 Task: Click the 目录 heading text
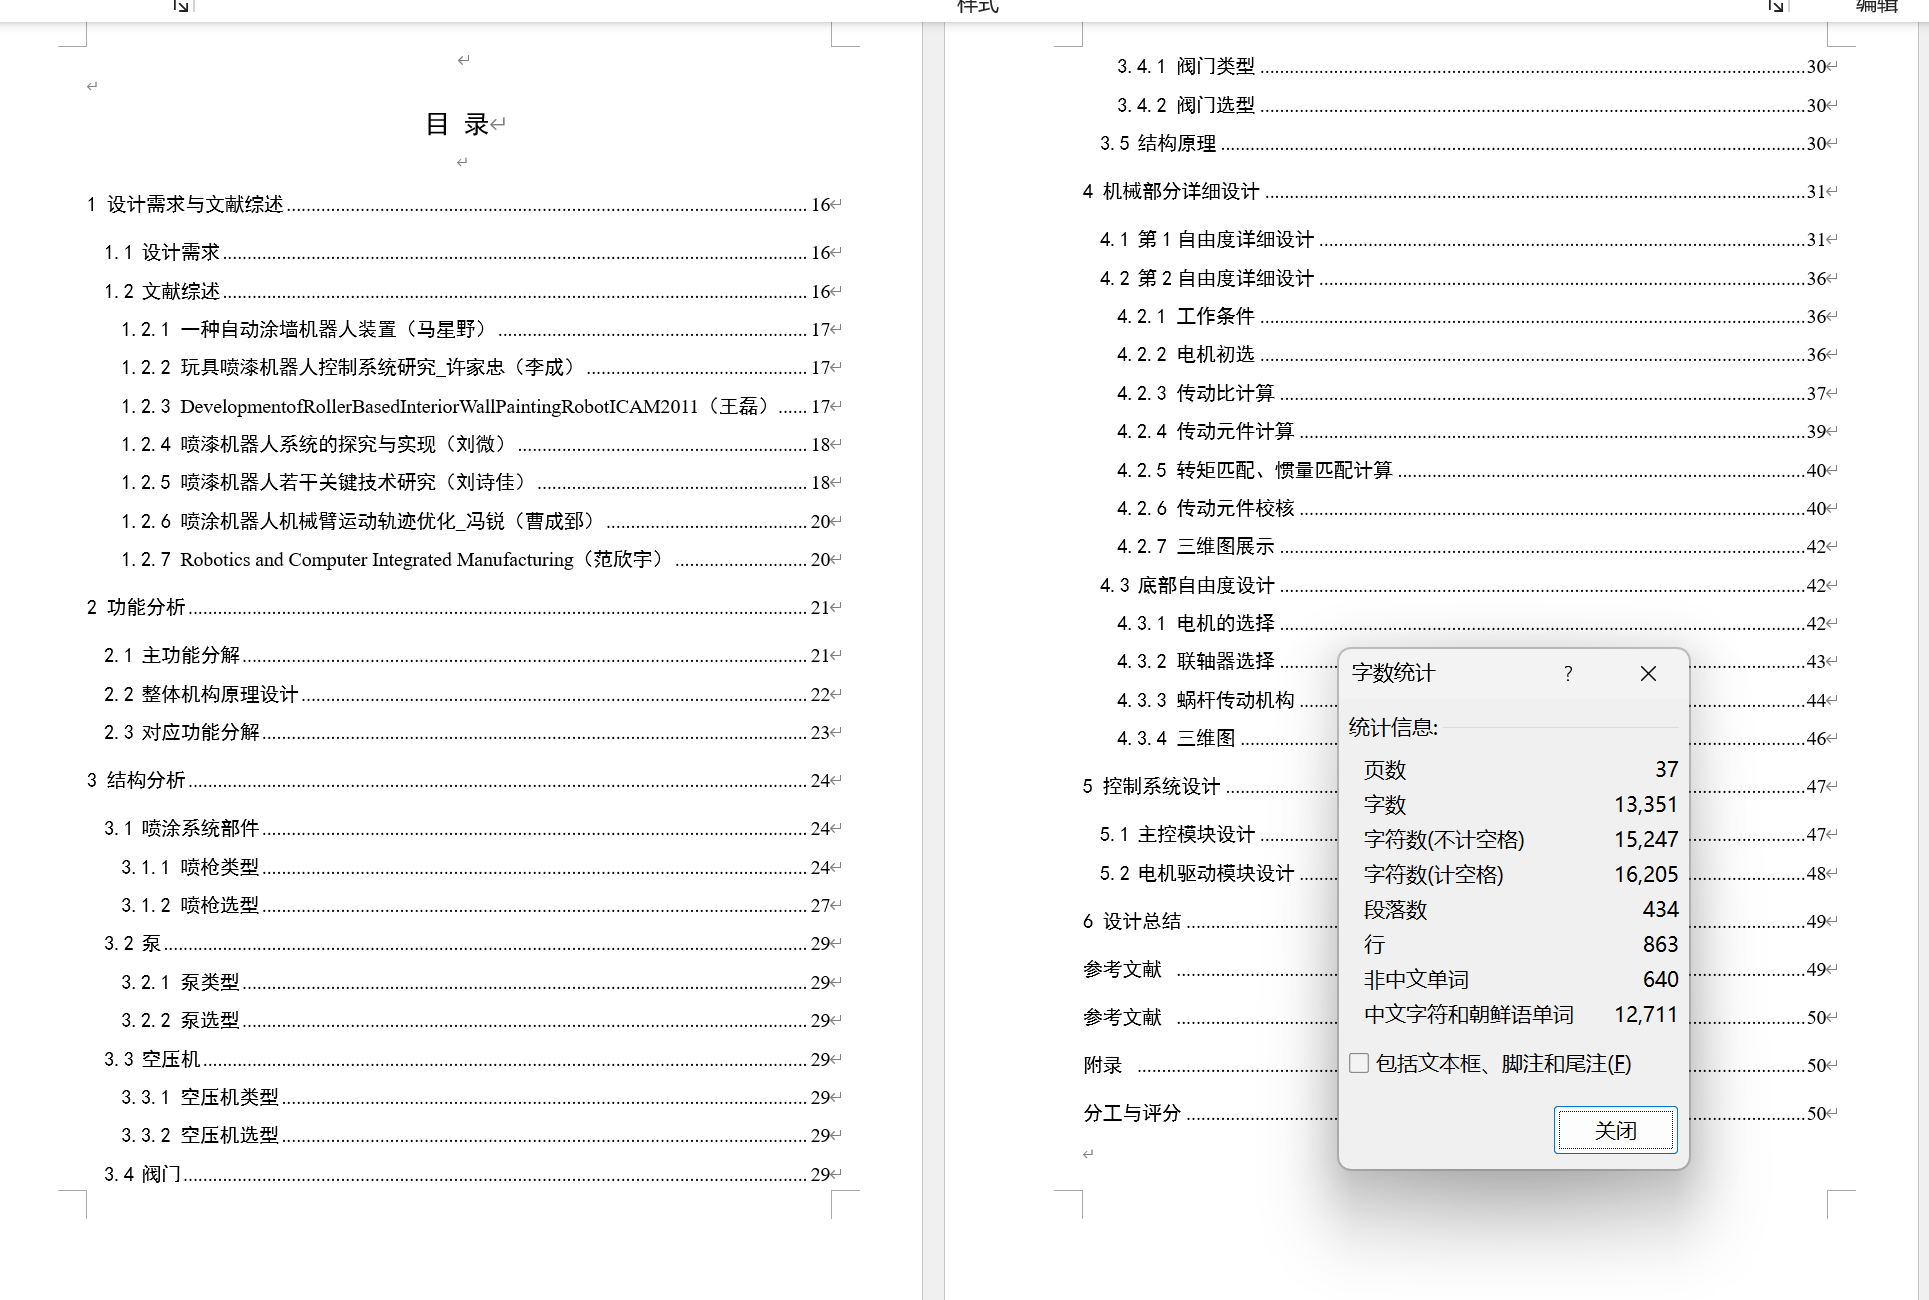457,124
